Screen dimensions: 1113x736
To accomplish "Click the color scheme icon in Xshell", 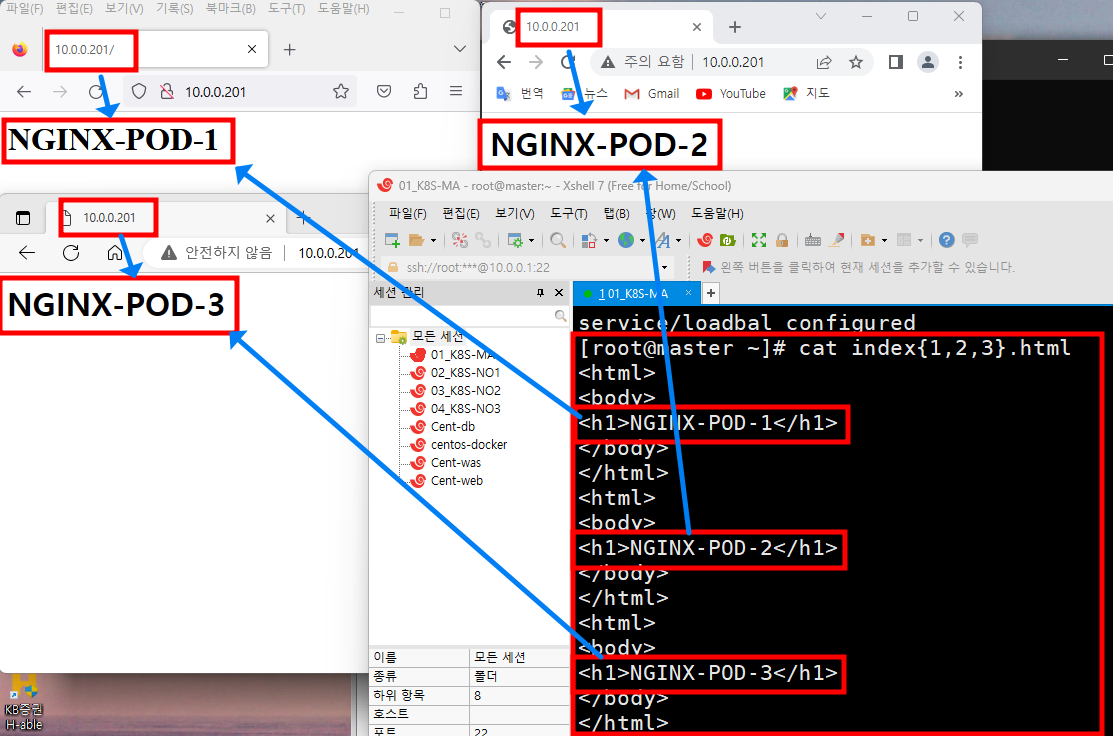I will point(589,241).
